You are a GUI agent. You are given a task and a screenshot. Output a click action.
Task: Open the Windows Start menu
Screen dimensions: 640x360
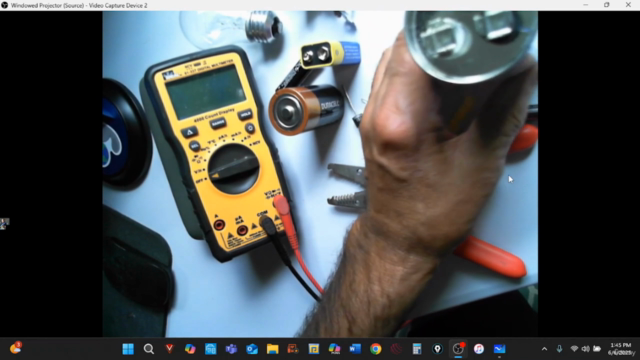click(128, 349)
